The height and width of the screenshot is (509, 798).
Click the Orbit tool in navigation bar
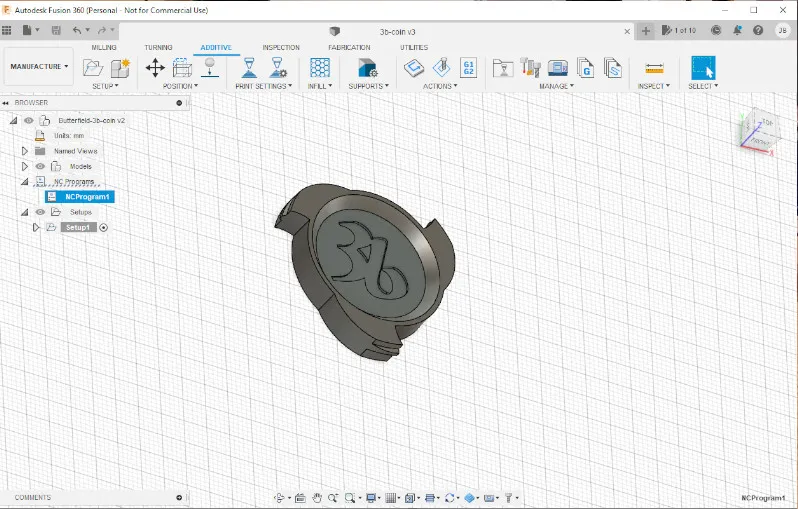click(279, 498)
